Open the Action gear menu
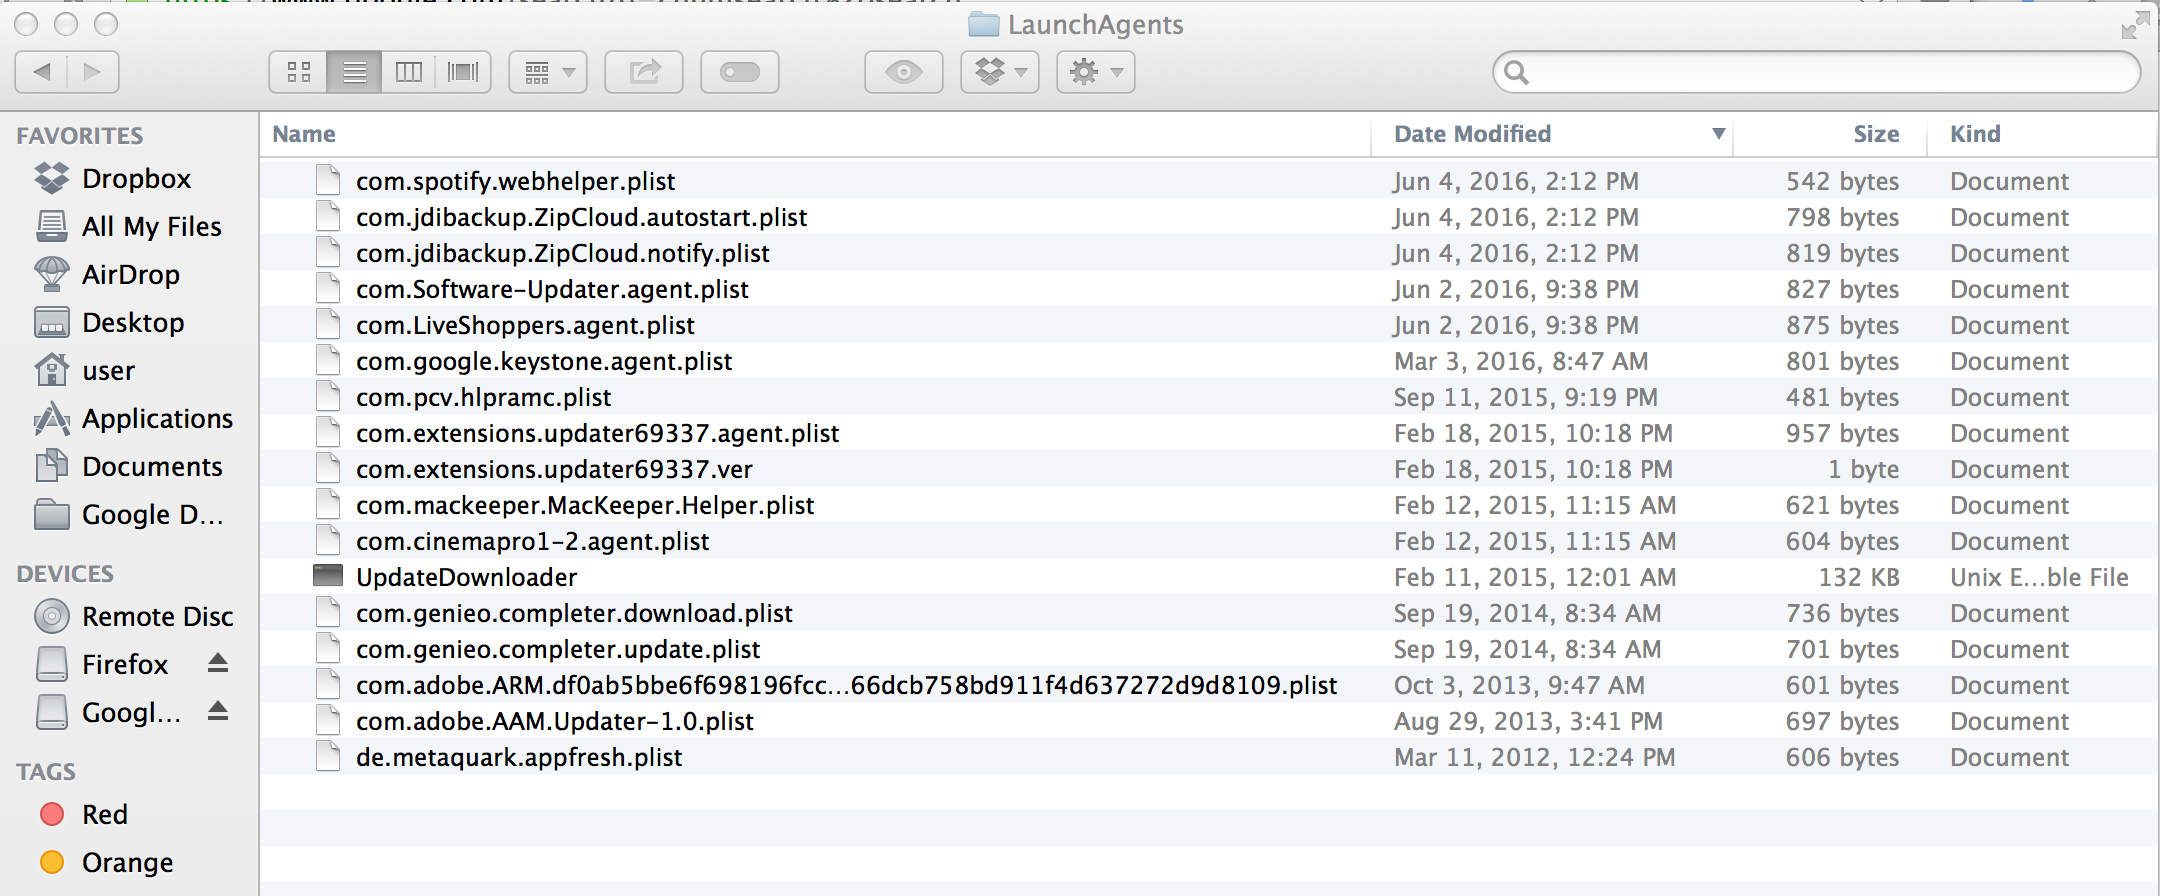 click(1096, 72)
